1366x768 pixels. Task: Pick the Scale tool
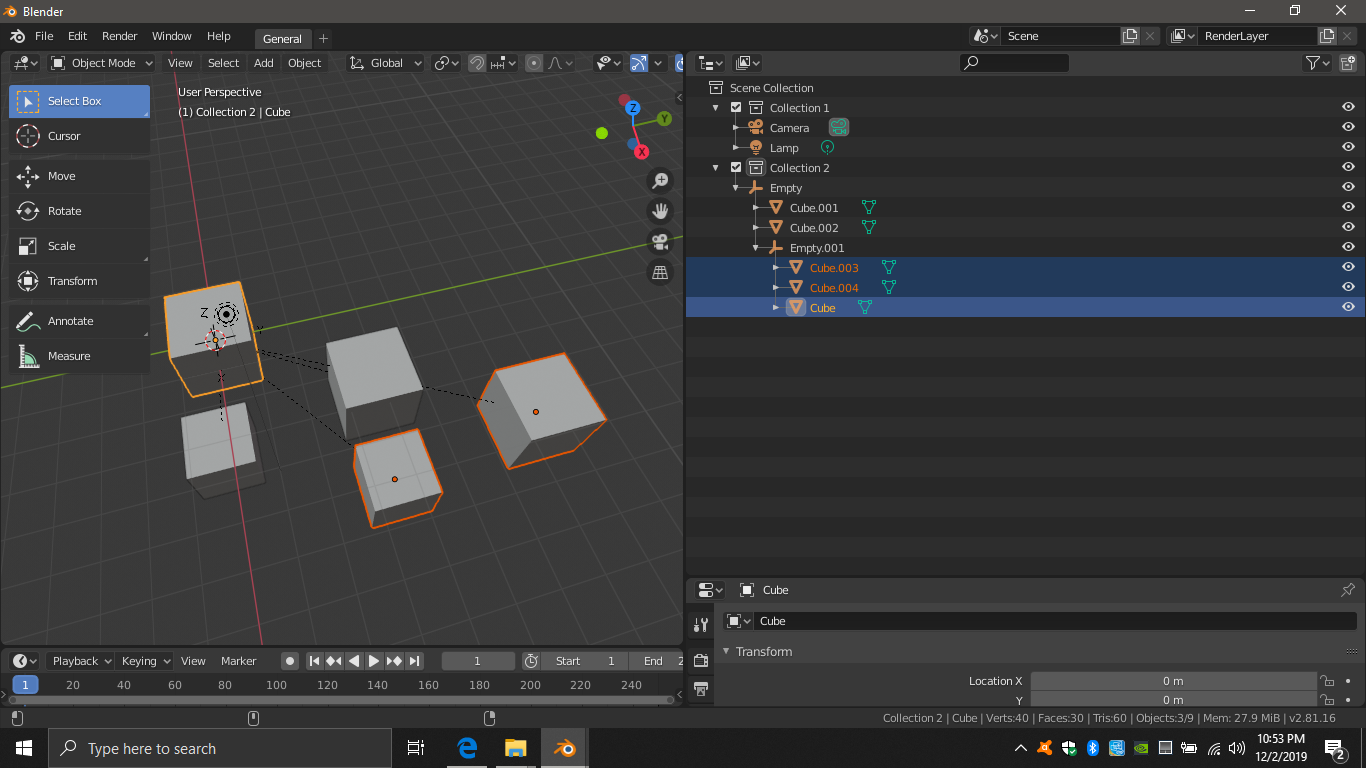coord(80,246)
